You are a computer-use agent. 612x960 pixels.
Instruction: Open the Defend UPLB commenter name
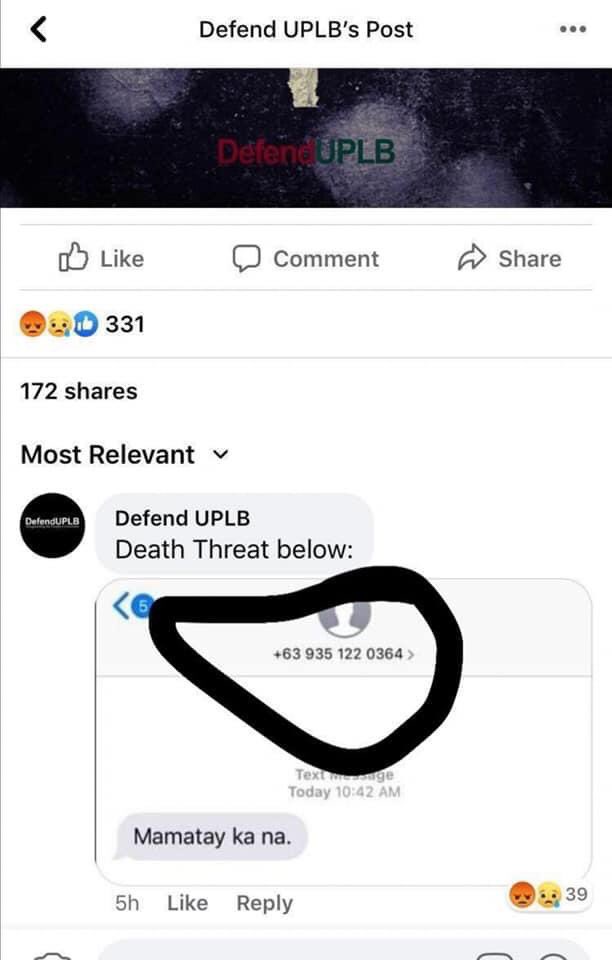pos(182,518)
